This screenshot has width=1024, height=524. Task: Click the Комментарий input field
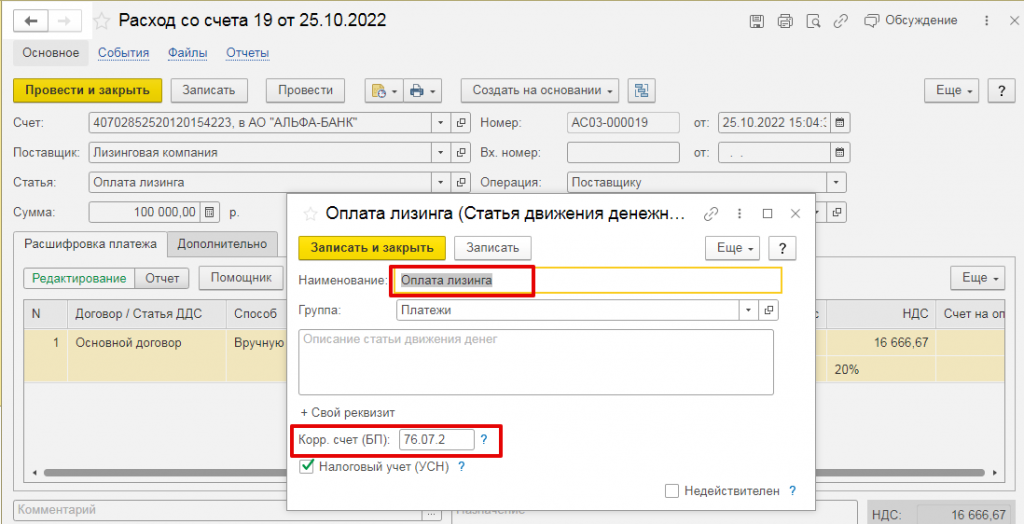click(x=217, y=513)
